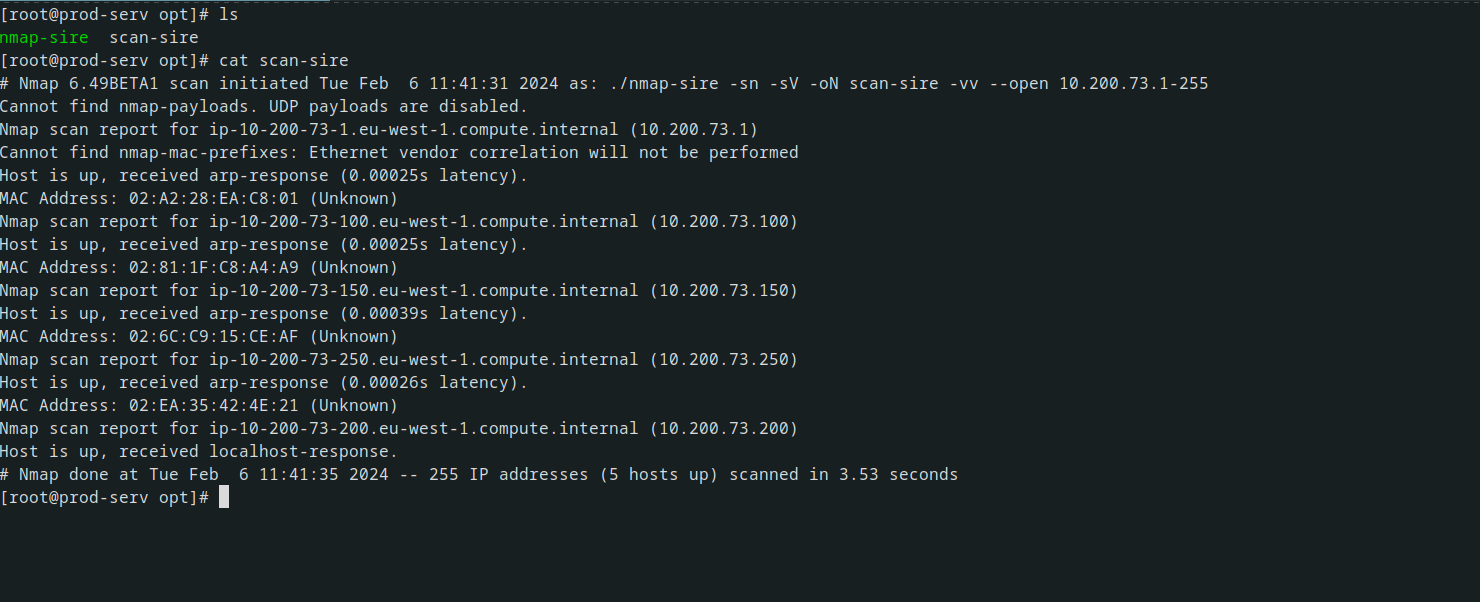Image resolution: width=1480 pixels, height=602 pixels.
Task: Click 'Cannot find nmap-mac-prefixes' warning line
Action: point(399,153)
